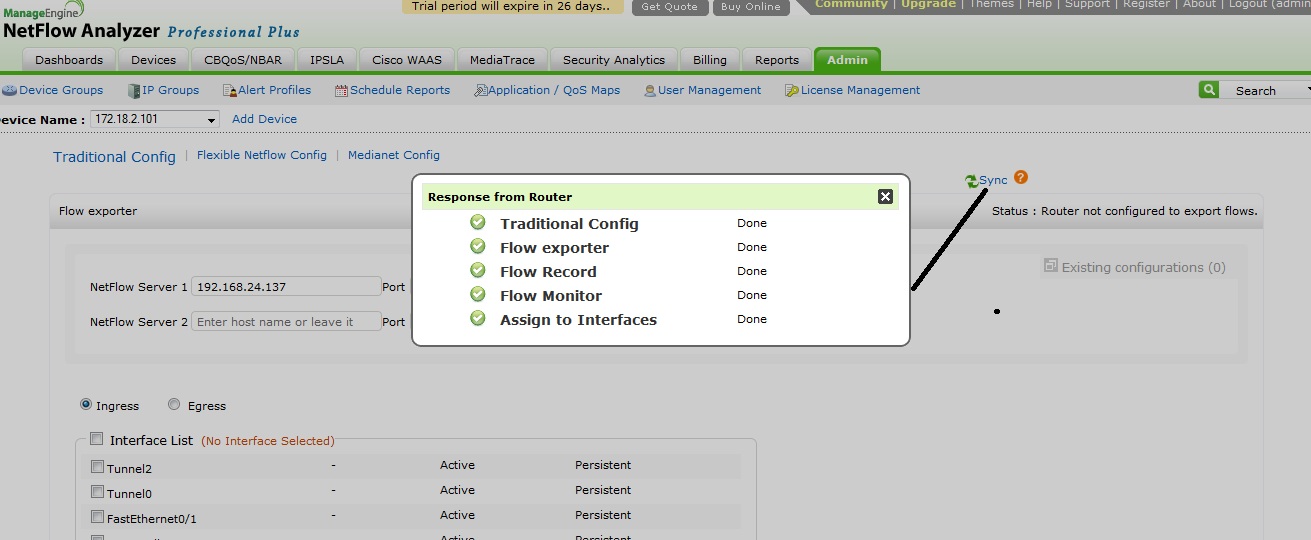The width and height of the screenshot is (1311, 540).
Task: Open the Billing tab
Action: (710, 60)
